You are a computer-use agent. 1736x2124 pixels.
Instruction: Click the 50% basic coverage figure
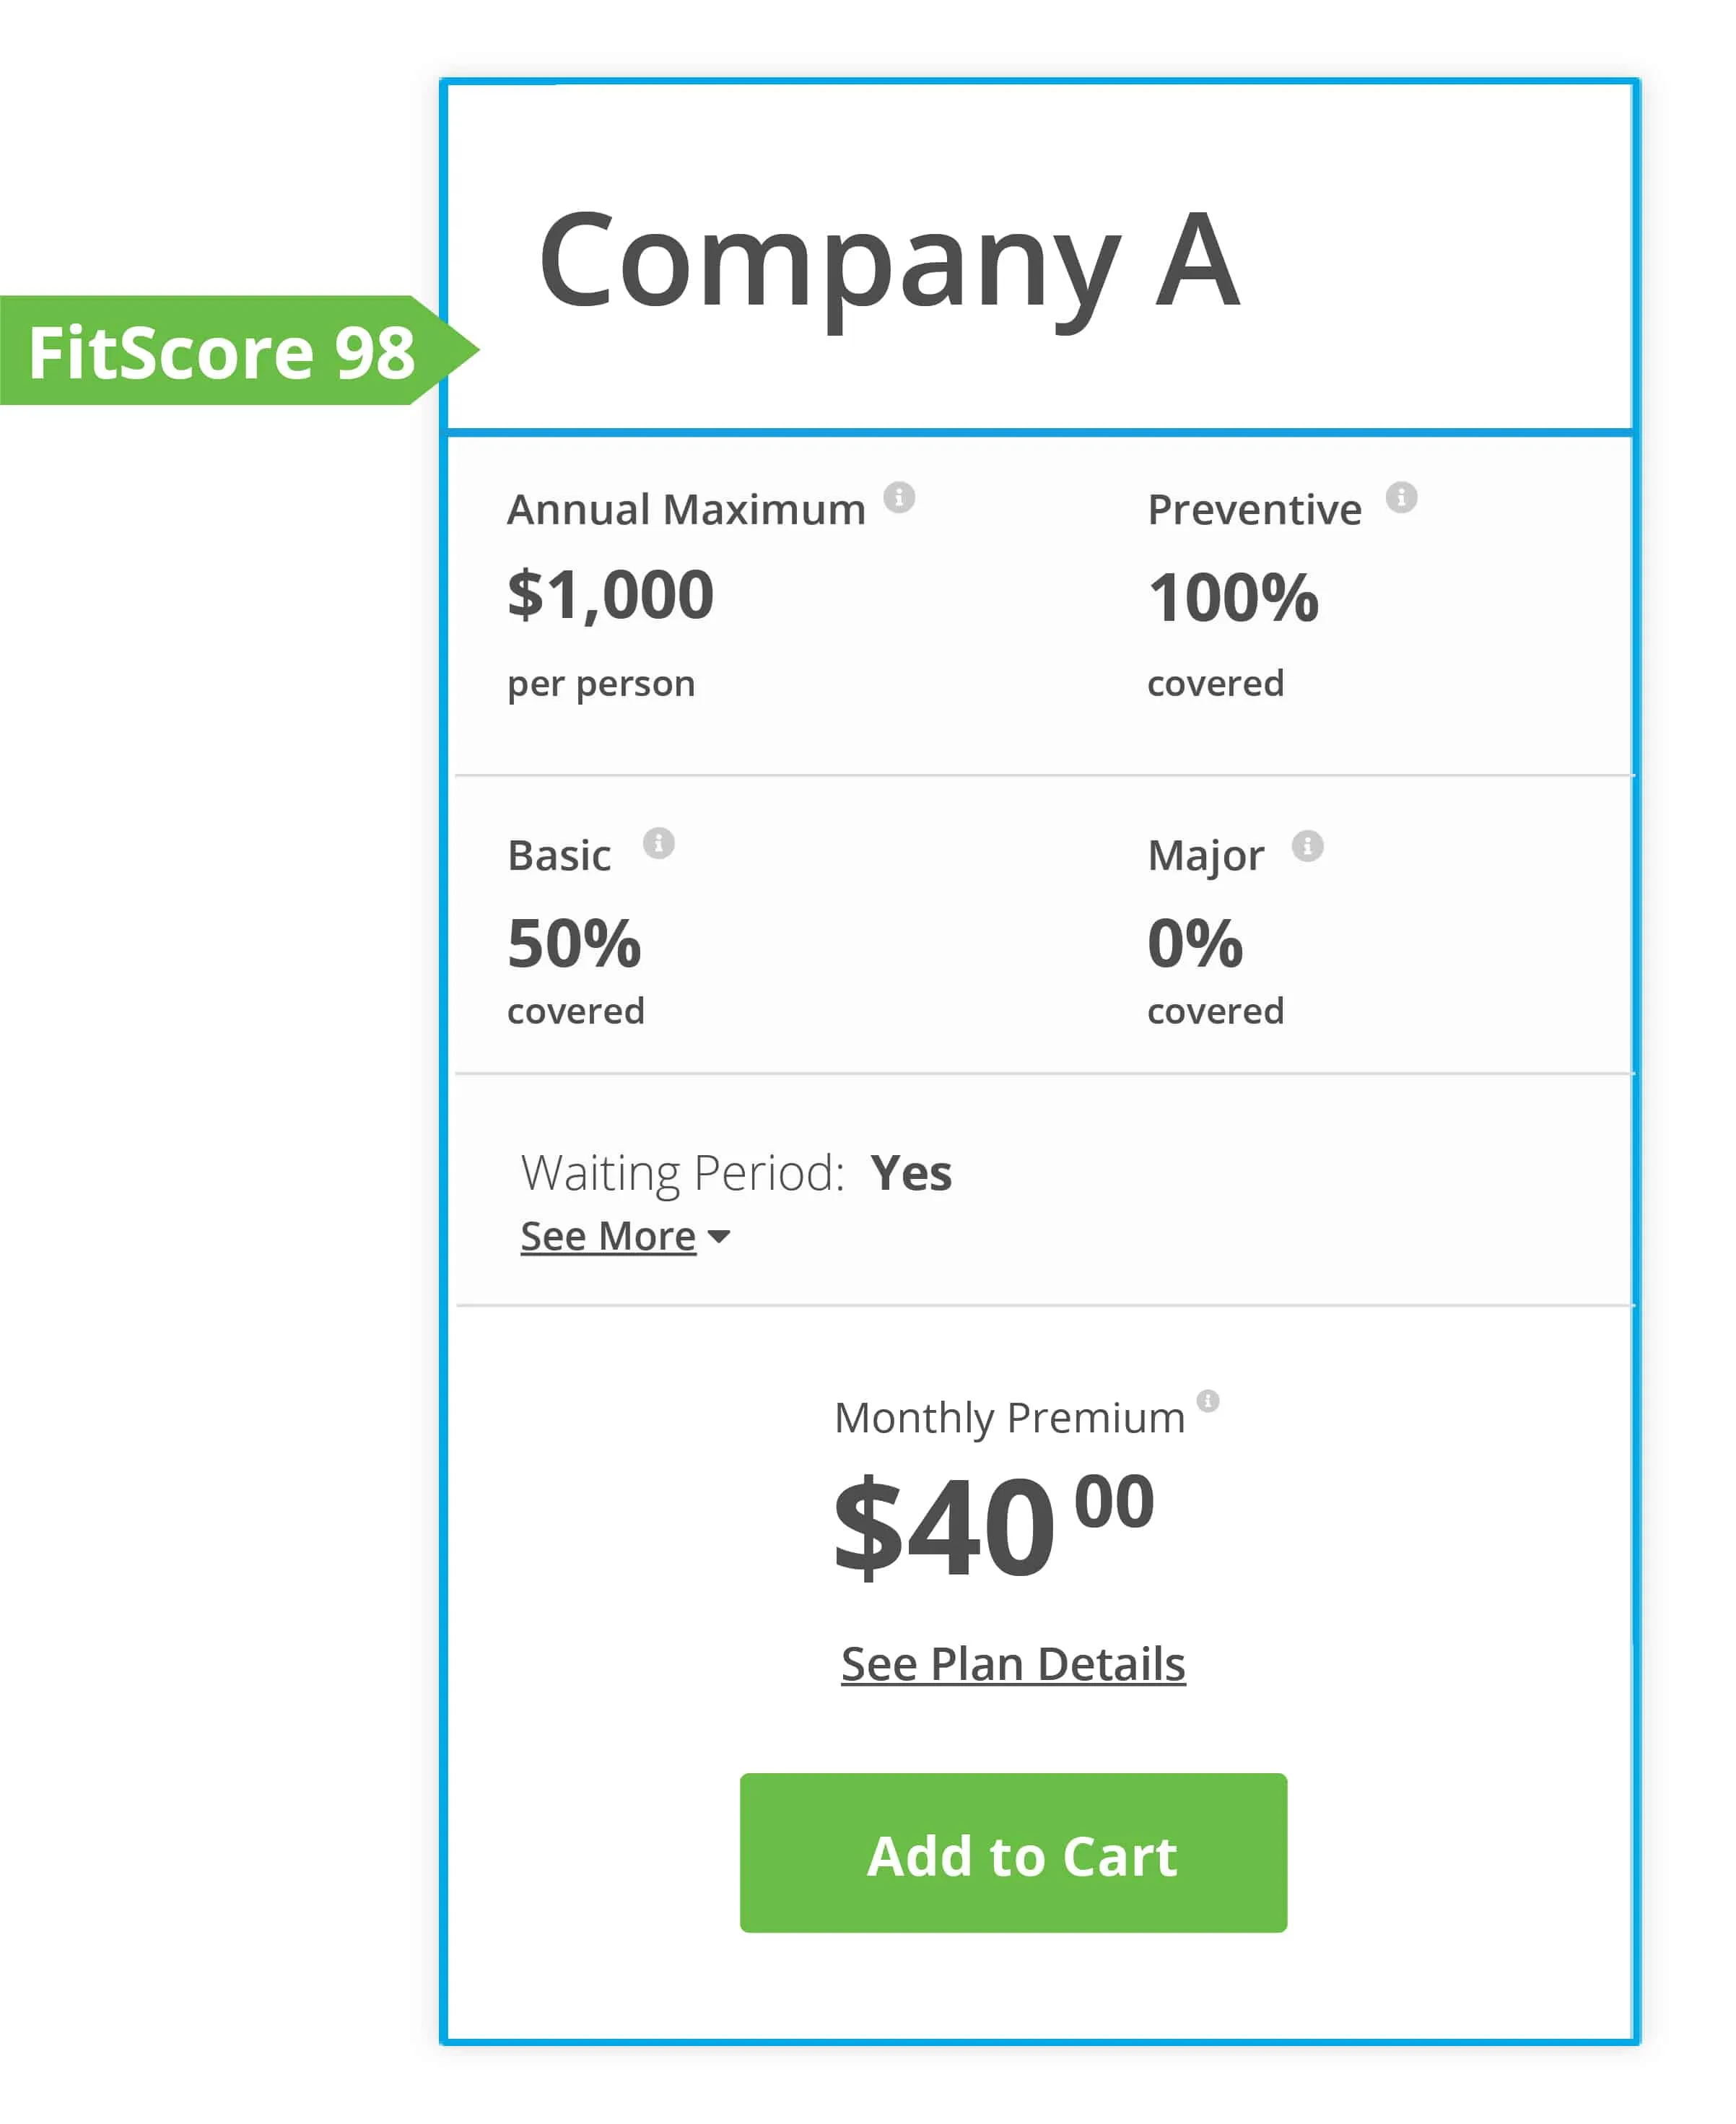[574, 943]
